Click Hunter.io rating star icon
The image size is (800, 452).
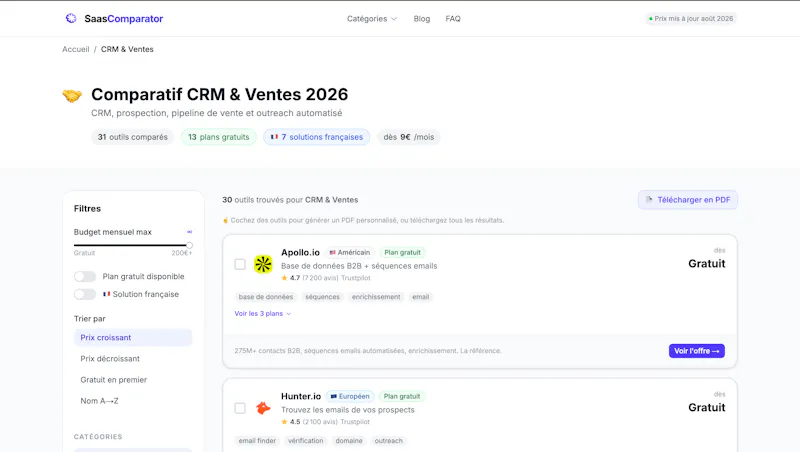pyautogui.click(x=284, y=422)
